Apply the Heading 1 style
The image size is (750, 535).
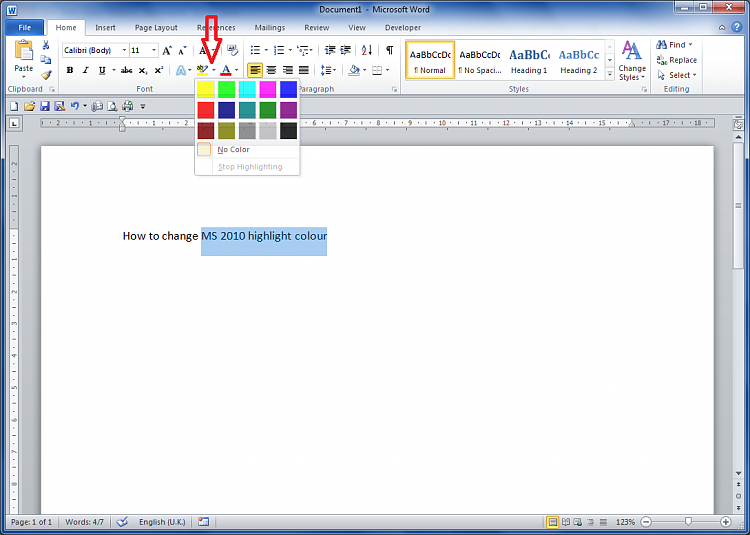[529, 60]
